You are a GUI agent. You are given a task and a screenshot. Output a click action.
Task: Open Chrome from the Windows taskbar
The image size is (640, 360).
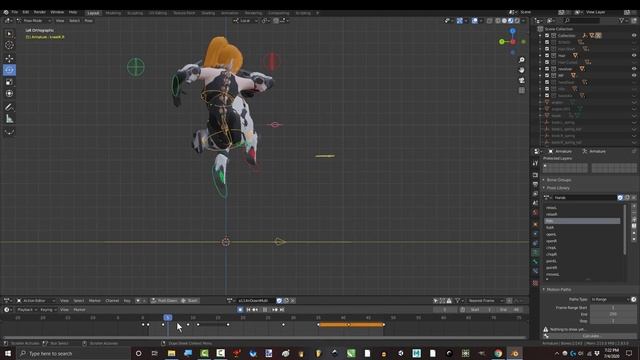[498, 353]
